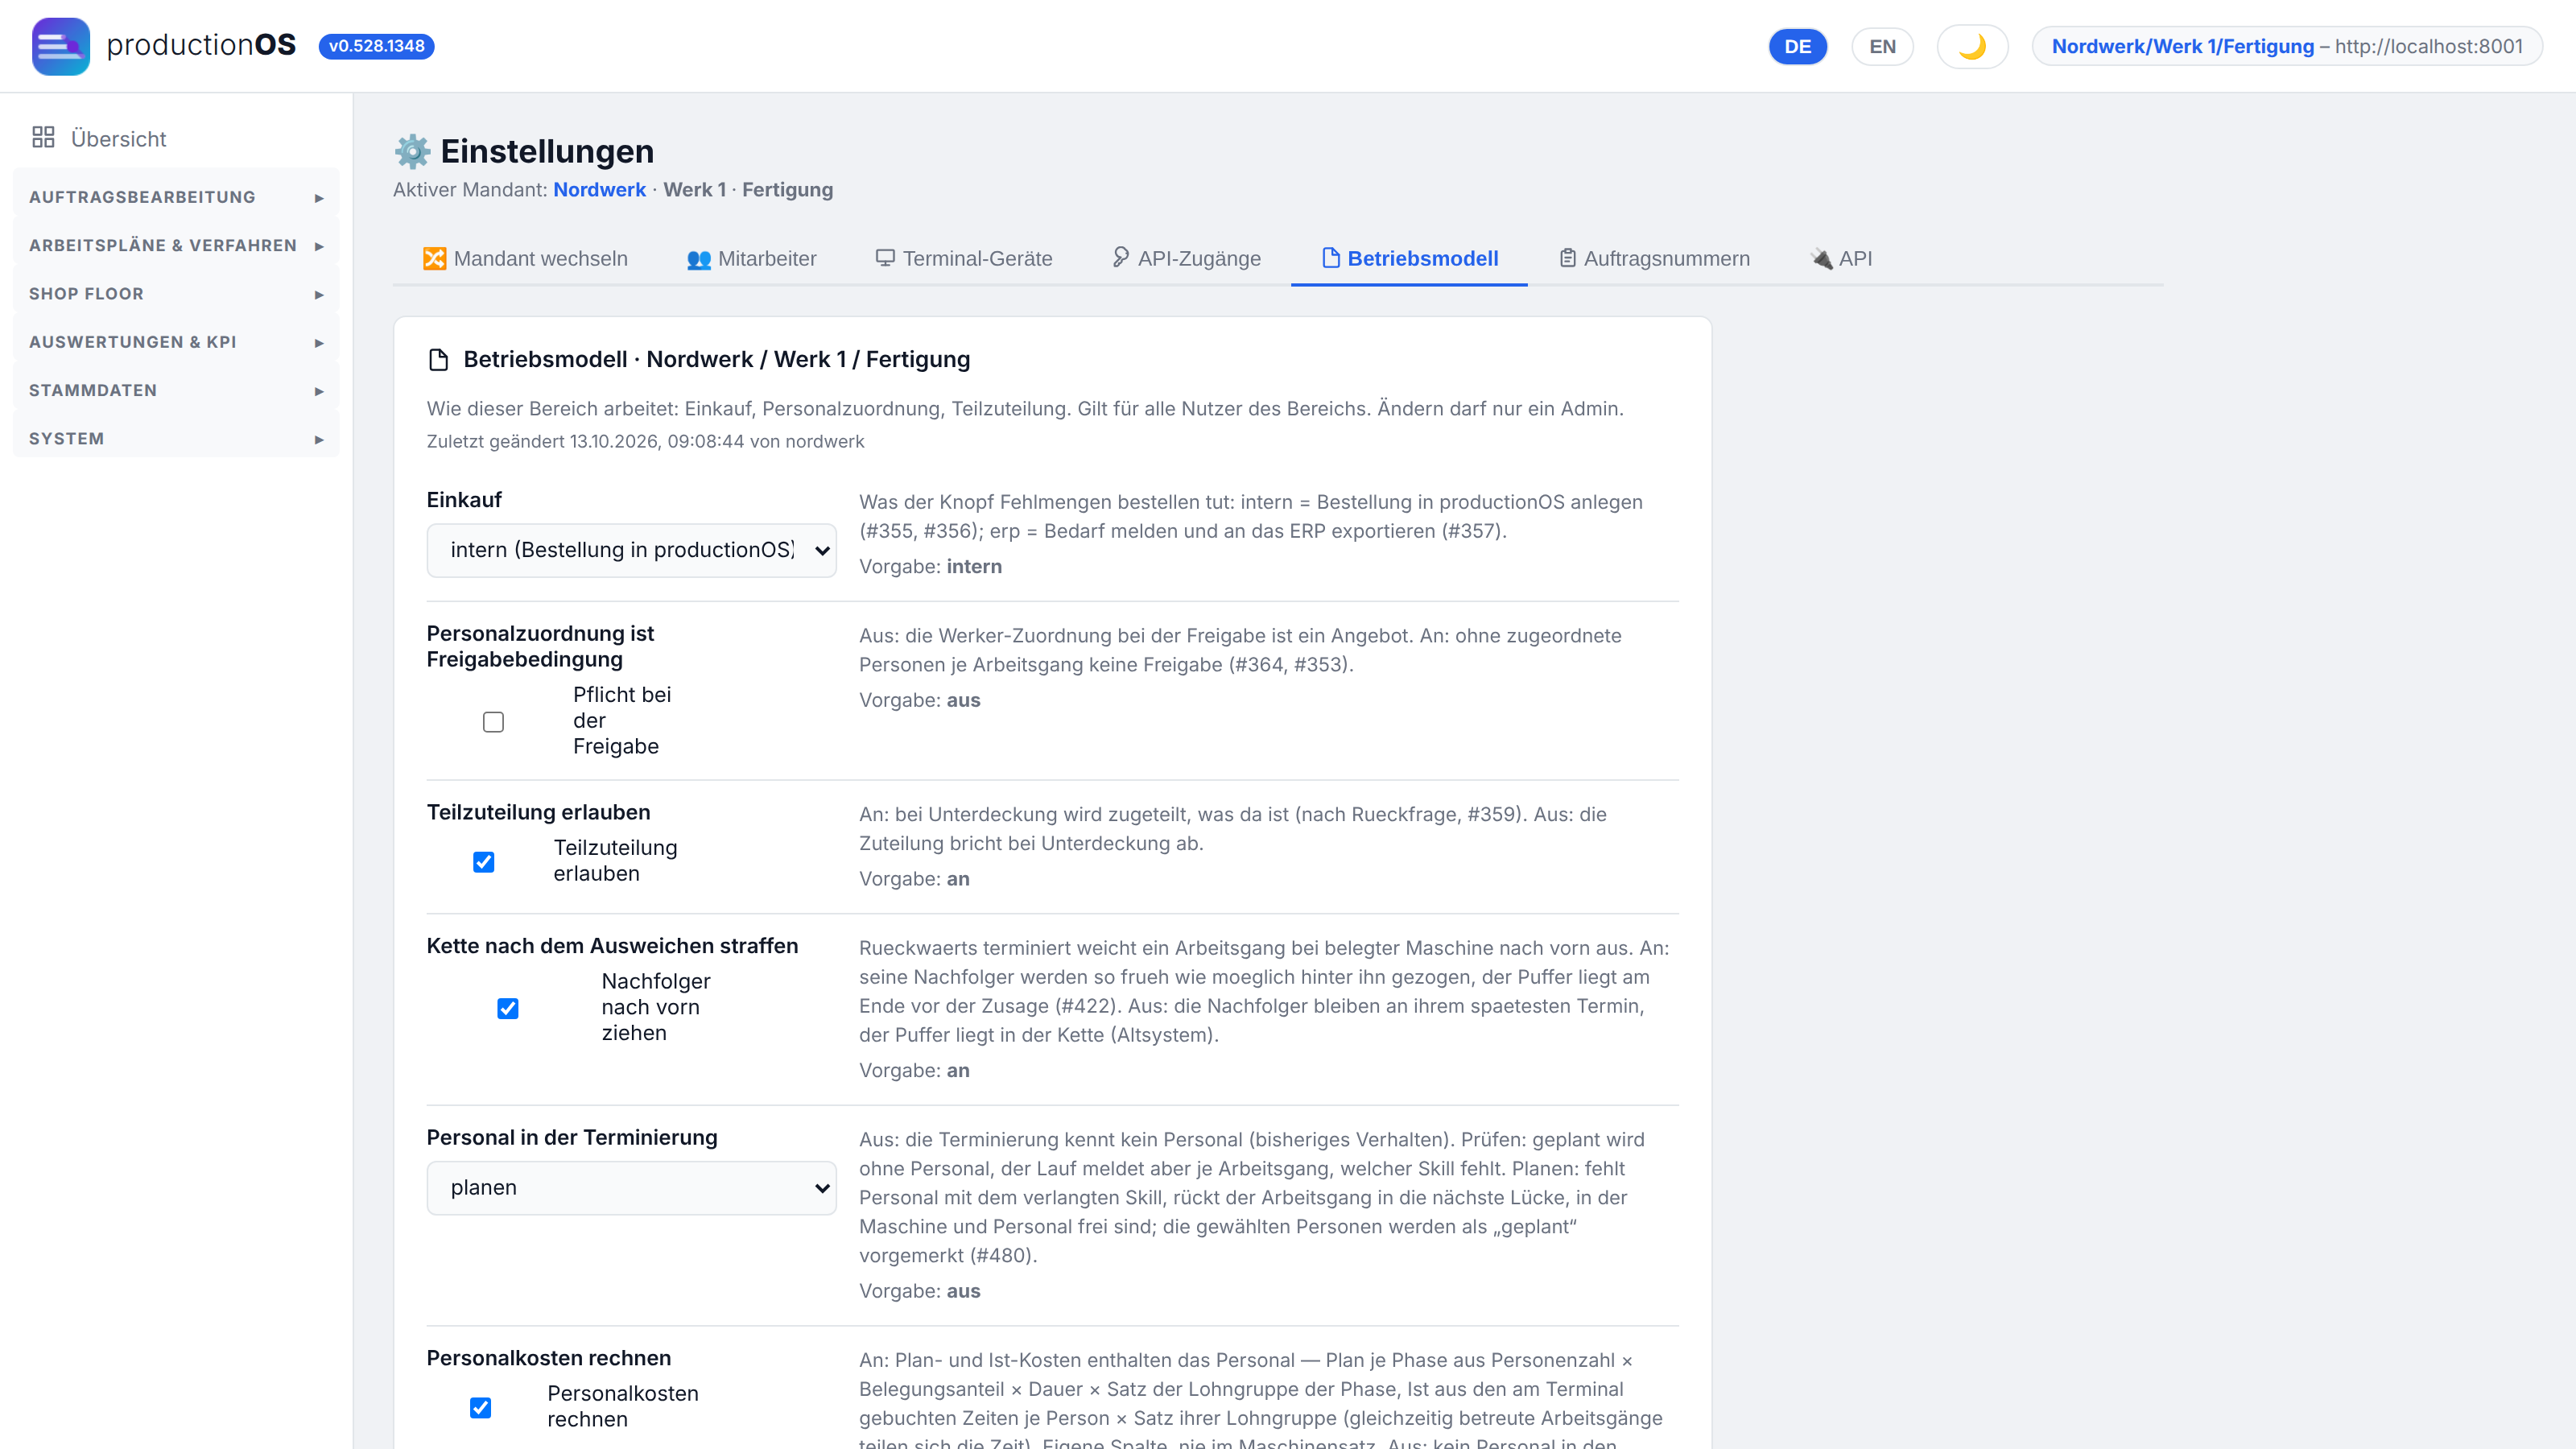Click document icon beside Betriebsmodell heading
Viewport: 2576px width, 1449px height.
[x=438, y=360]
